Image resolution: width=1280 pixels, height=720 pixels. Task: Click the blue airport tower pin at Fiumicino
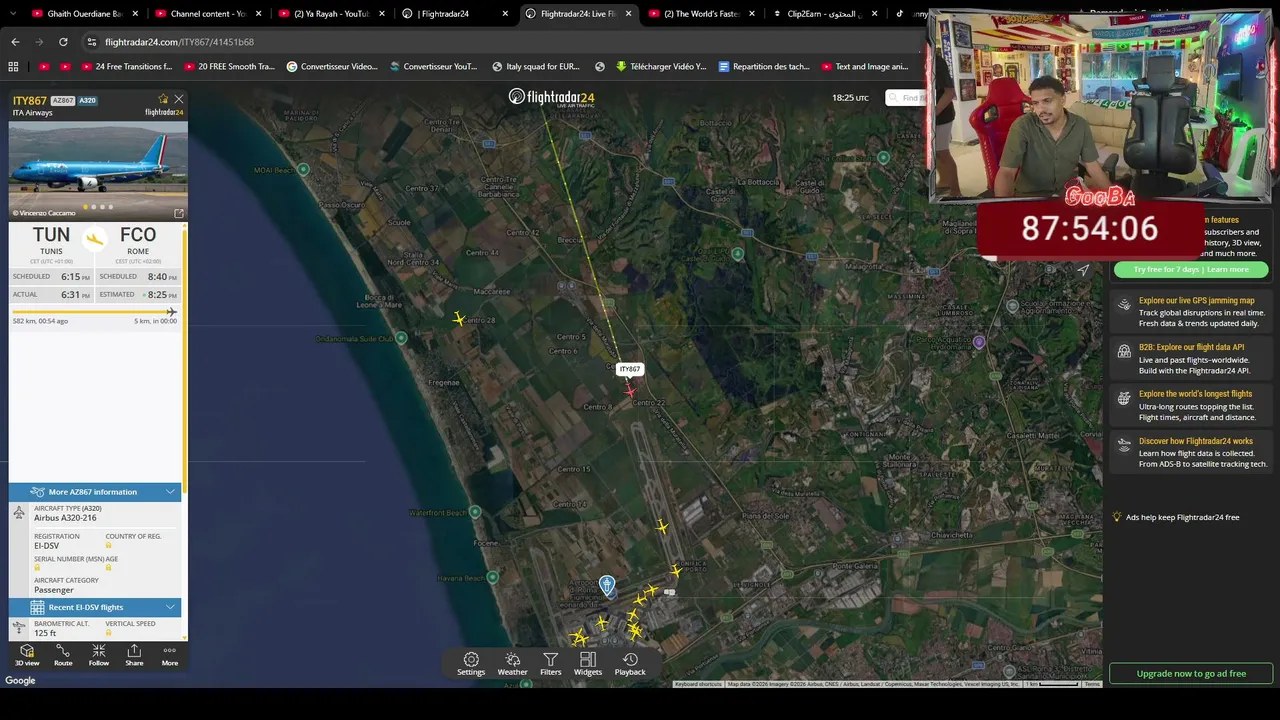click(x=607, y=585)
